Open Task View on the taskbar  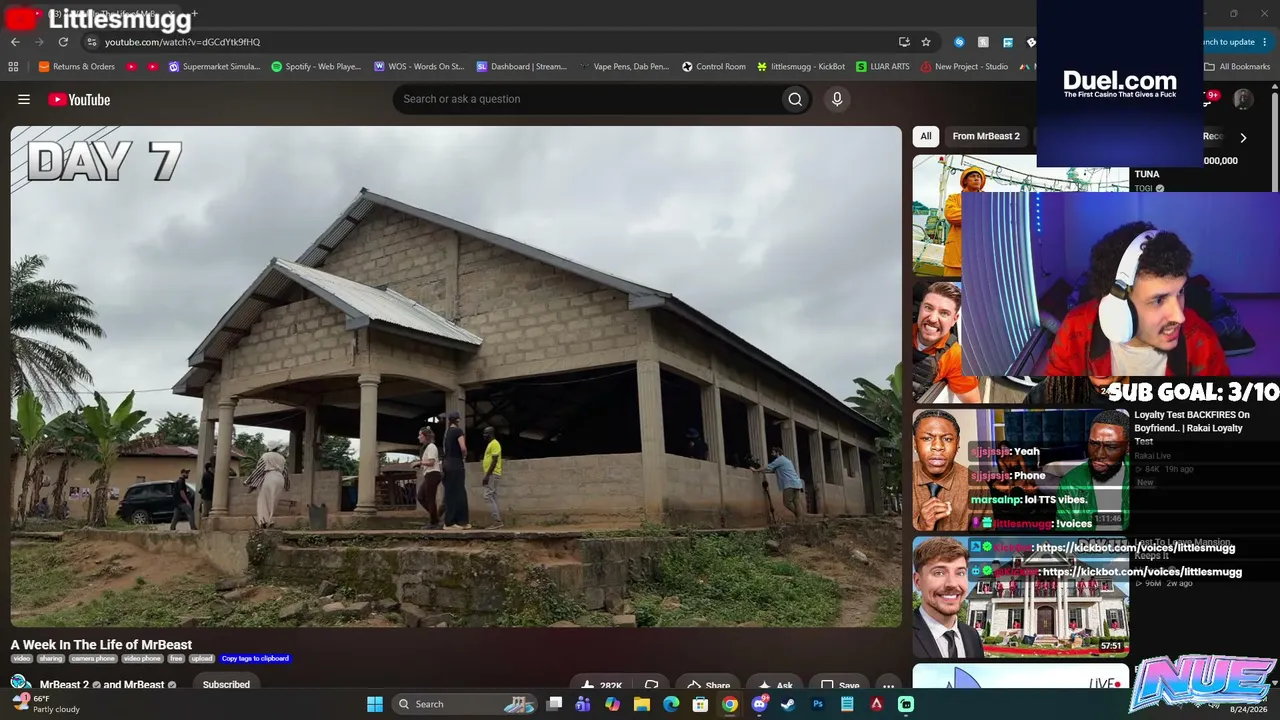click(x=555, y=704)
